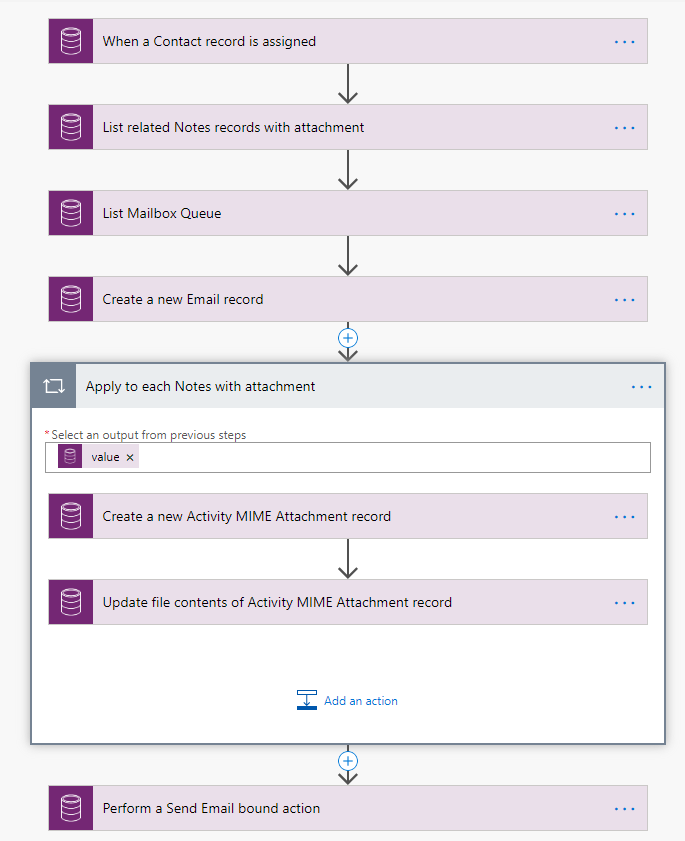Click the insert step plus below the loop
The image size is (685, 841).
click(347, 760)
